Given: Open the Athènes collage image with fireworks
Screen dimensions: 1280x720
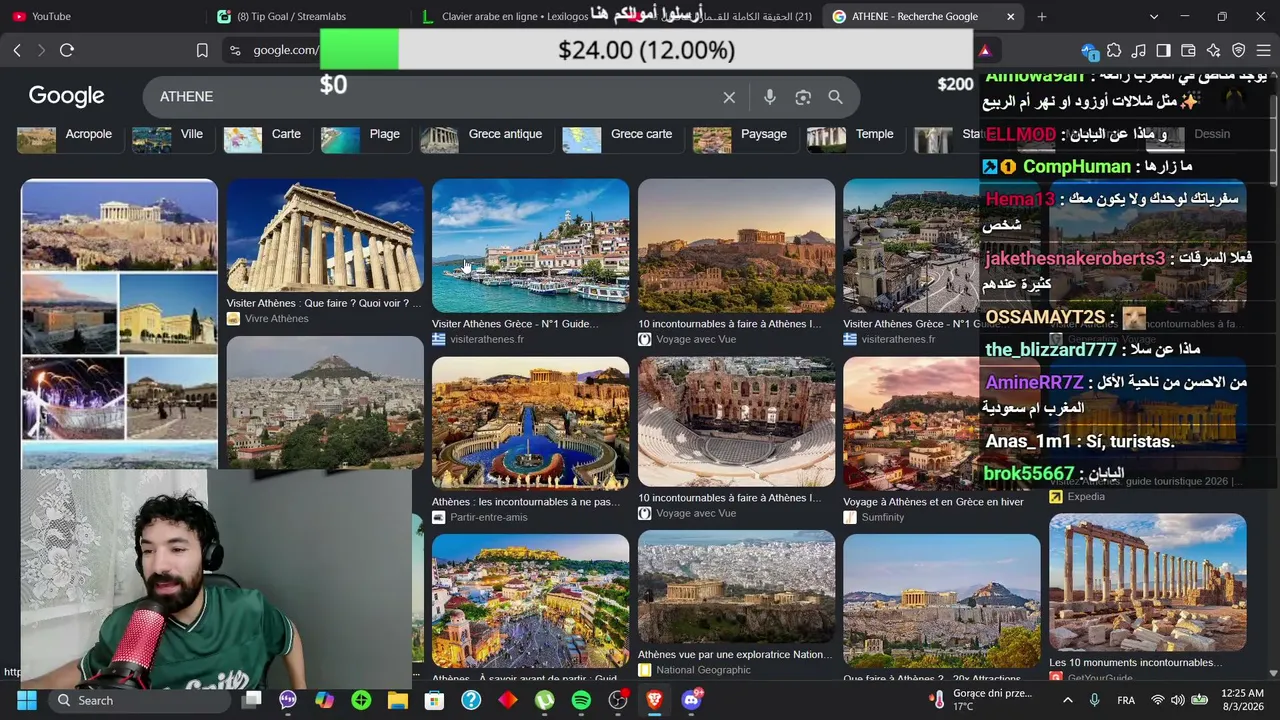Looking at the screenshot, I should coord(119,324).
